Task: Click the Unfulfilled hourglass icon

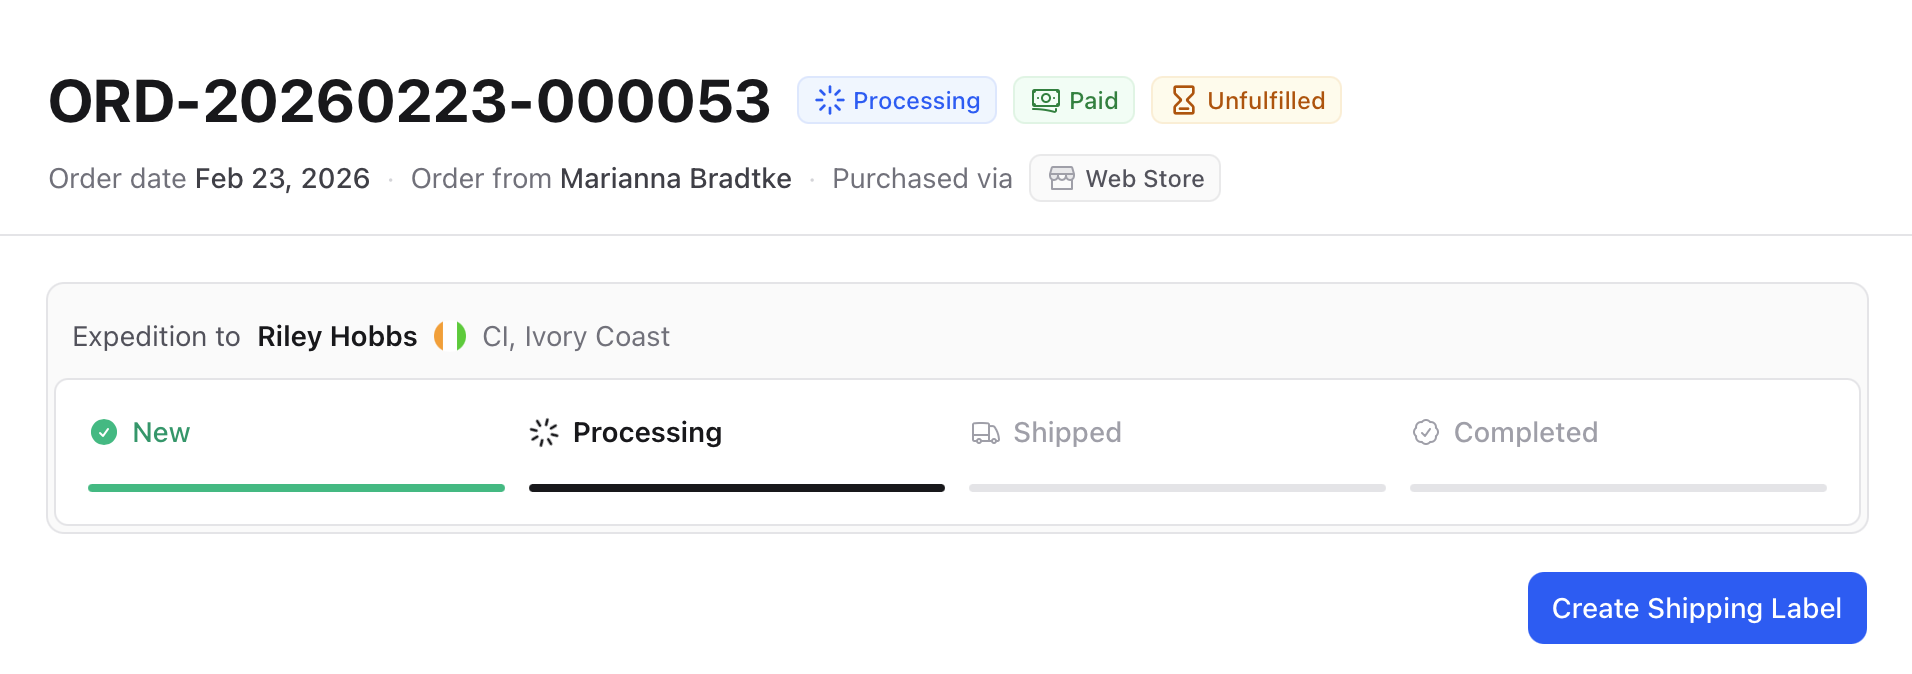Action: point(1183,100)
